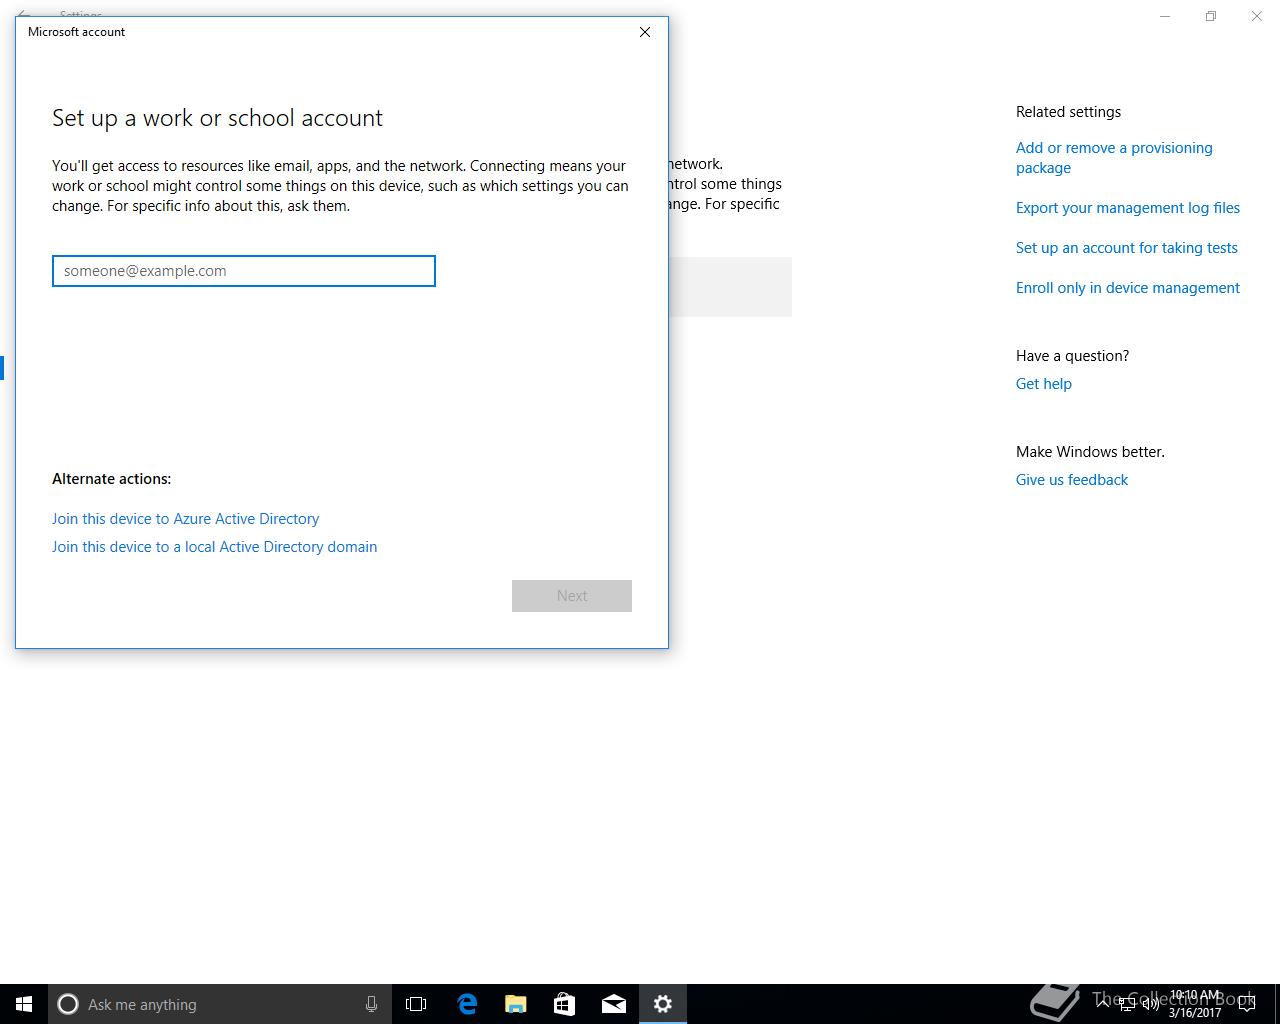This screenshot has width=1280, height=1024.
Task: Open the volume tray icon
Action: click(x=1150, y=1004)
